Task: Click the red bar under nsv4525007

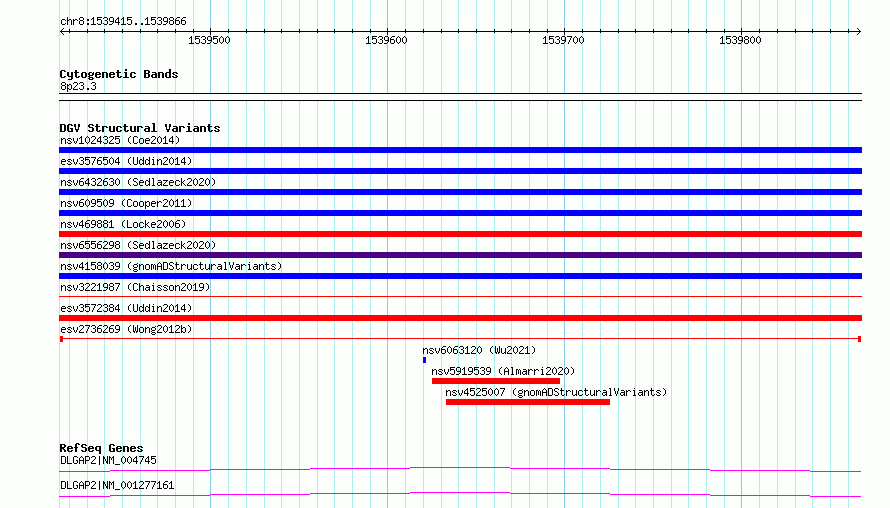Action: point(528,402)
